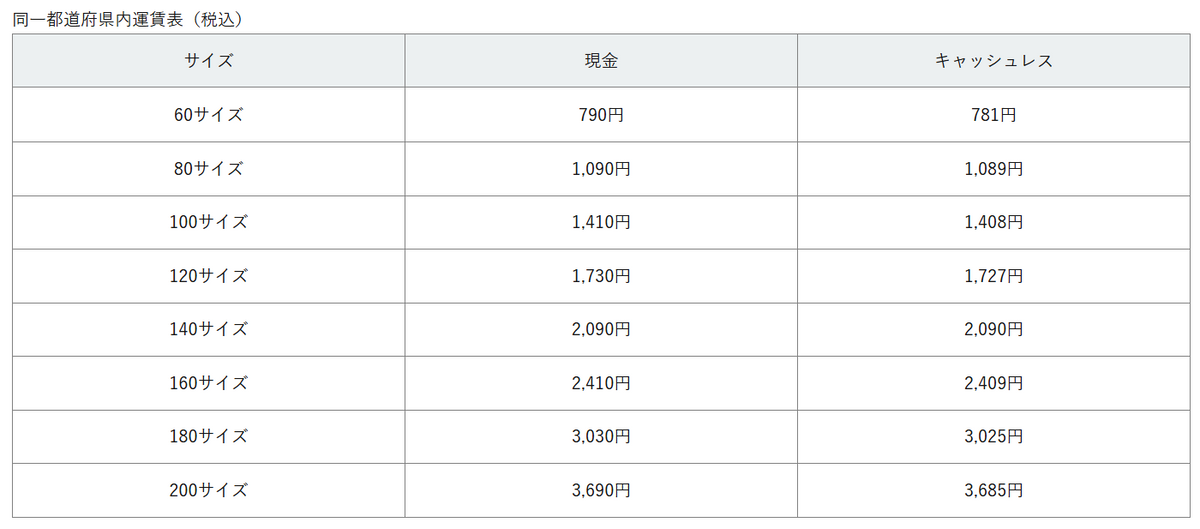Select the 180サイズ row label
Viewport: 1200px width, 529px height.
[208, 437]
